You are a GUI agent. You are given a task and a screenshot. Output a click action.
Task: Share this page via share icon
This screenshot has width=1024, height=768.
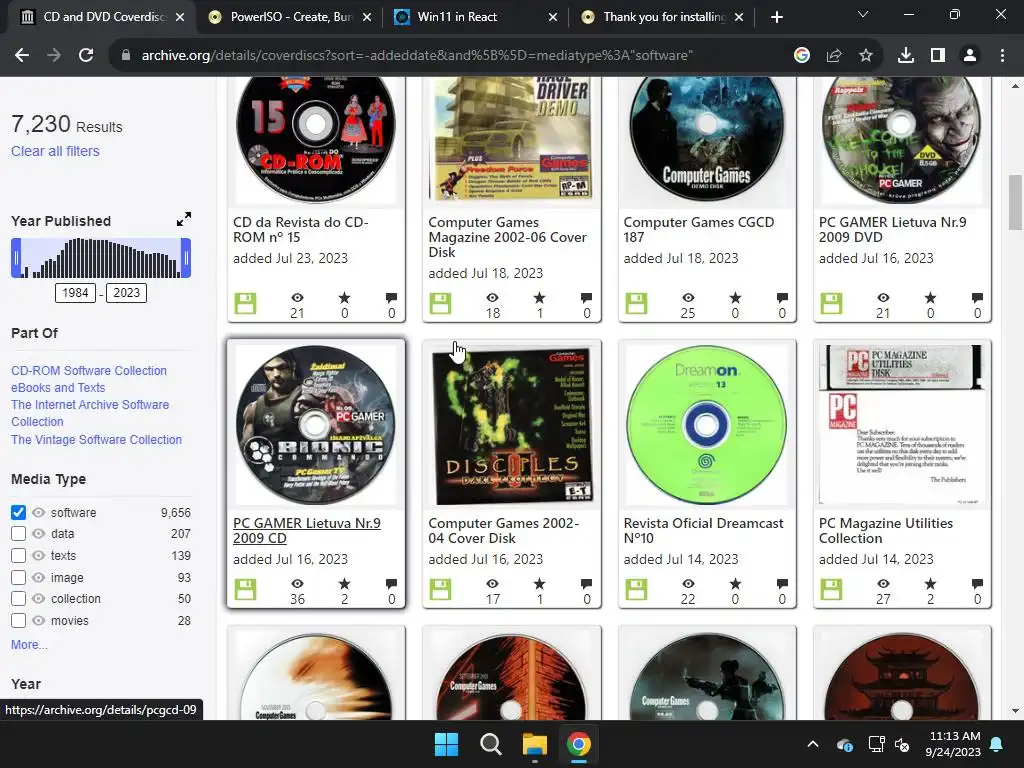(x=834, y=56)
